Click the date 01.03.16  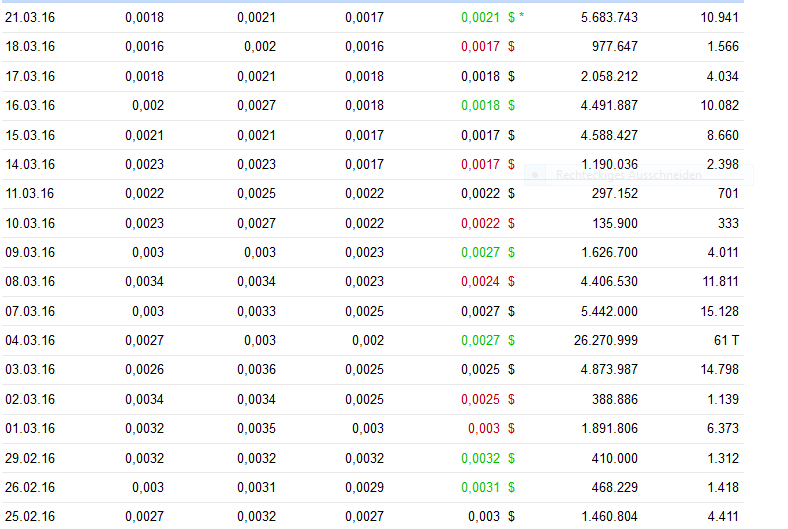click(30, 429)
